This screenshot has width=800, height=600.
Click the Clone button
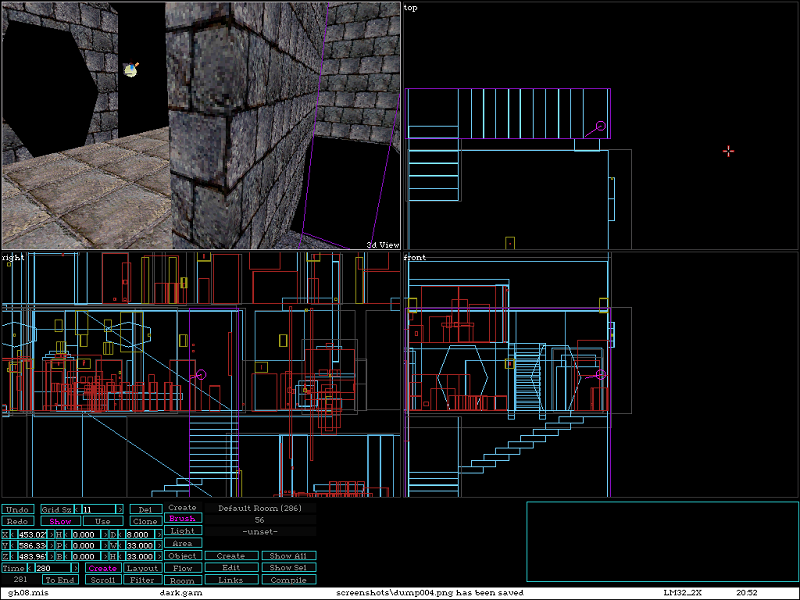click(145, 521)
